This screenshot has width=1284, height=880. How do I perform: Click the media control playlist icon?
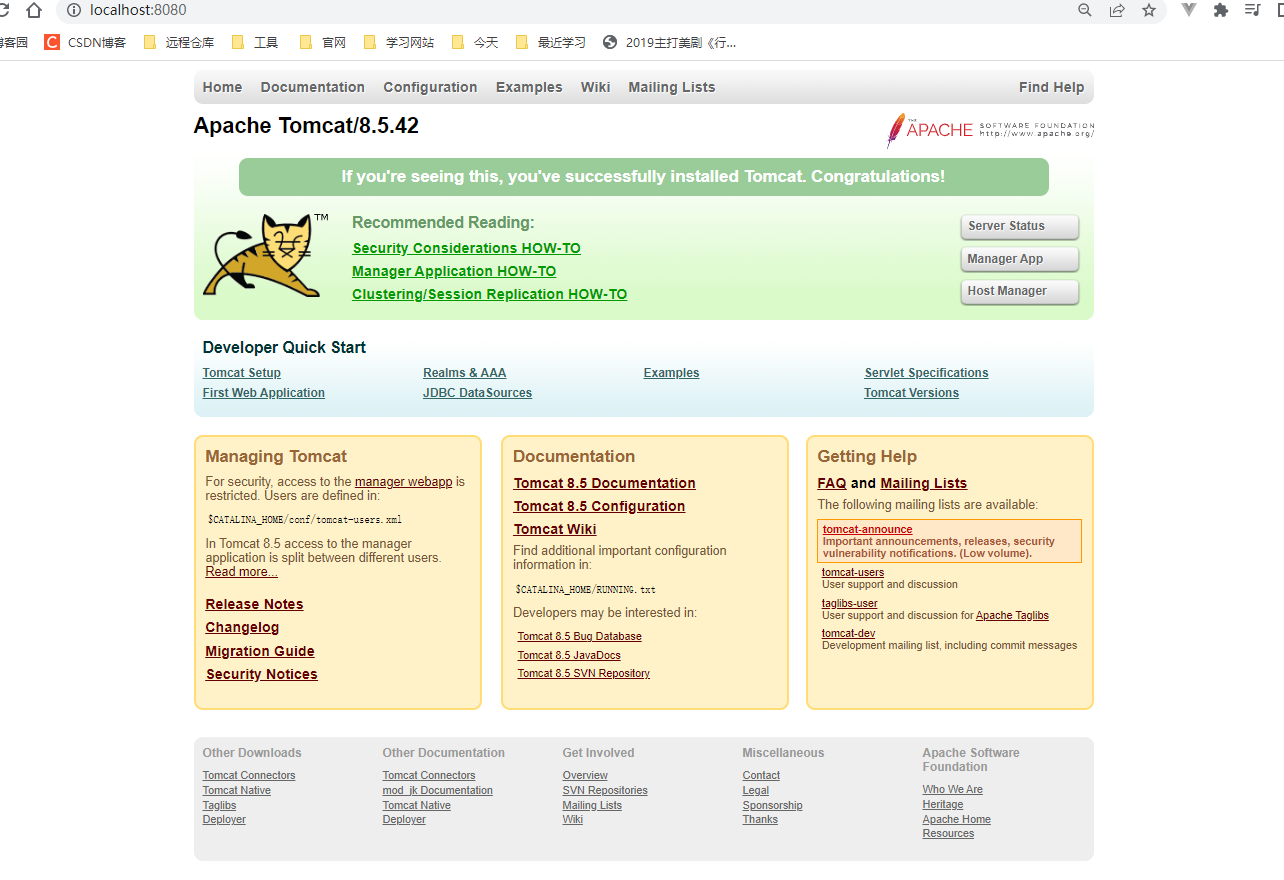coord(1252,10)
